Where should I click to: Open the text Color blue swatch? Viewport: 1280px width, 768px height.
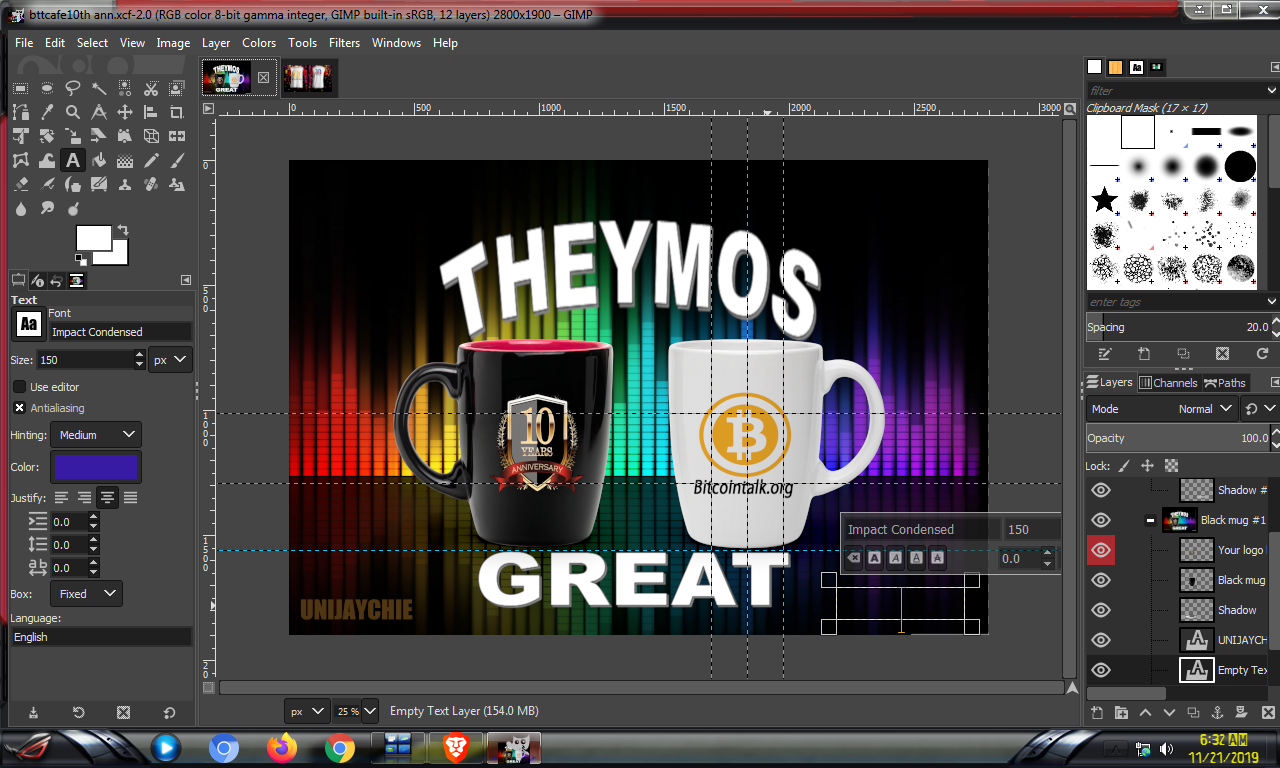click(x=95, y=467)
